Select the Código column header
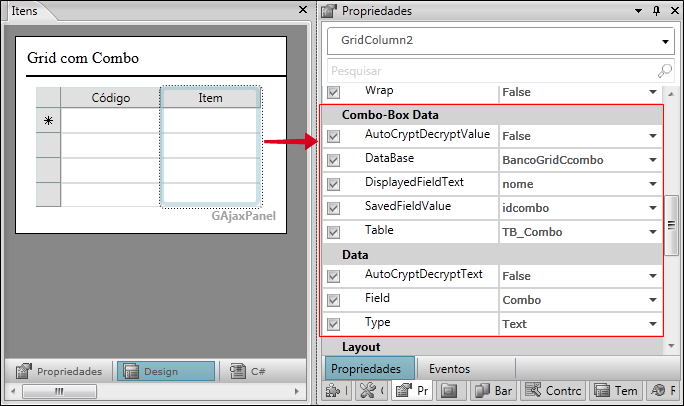The image size is (684, 406). 110,98
